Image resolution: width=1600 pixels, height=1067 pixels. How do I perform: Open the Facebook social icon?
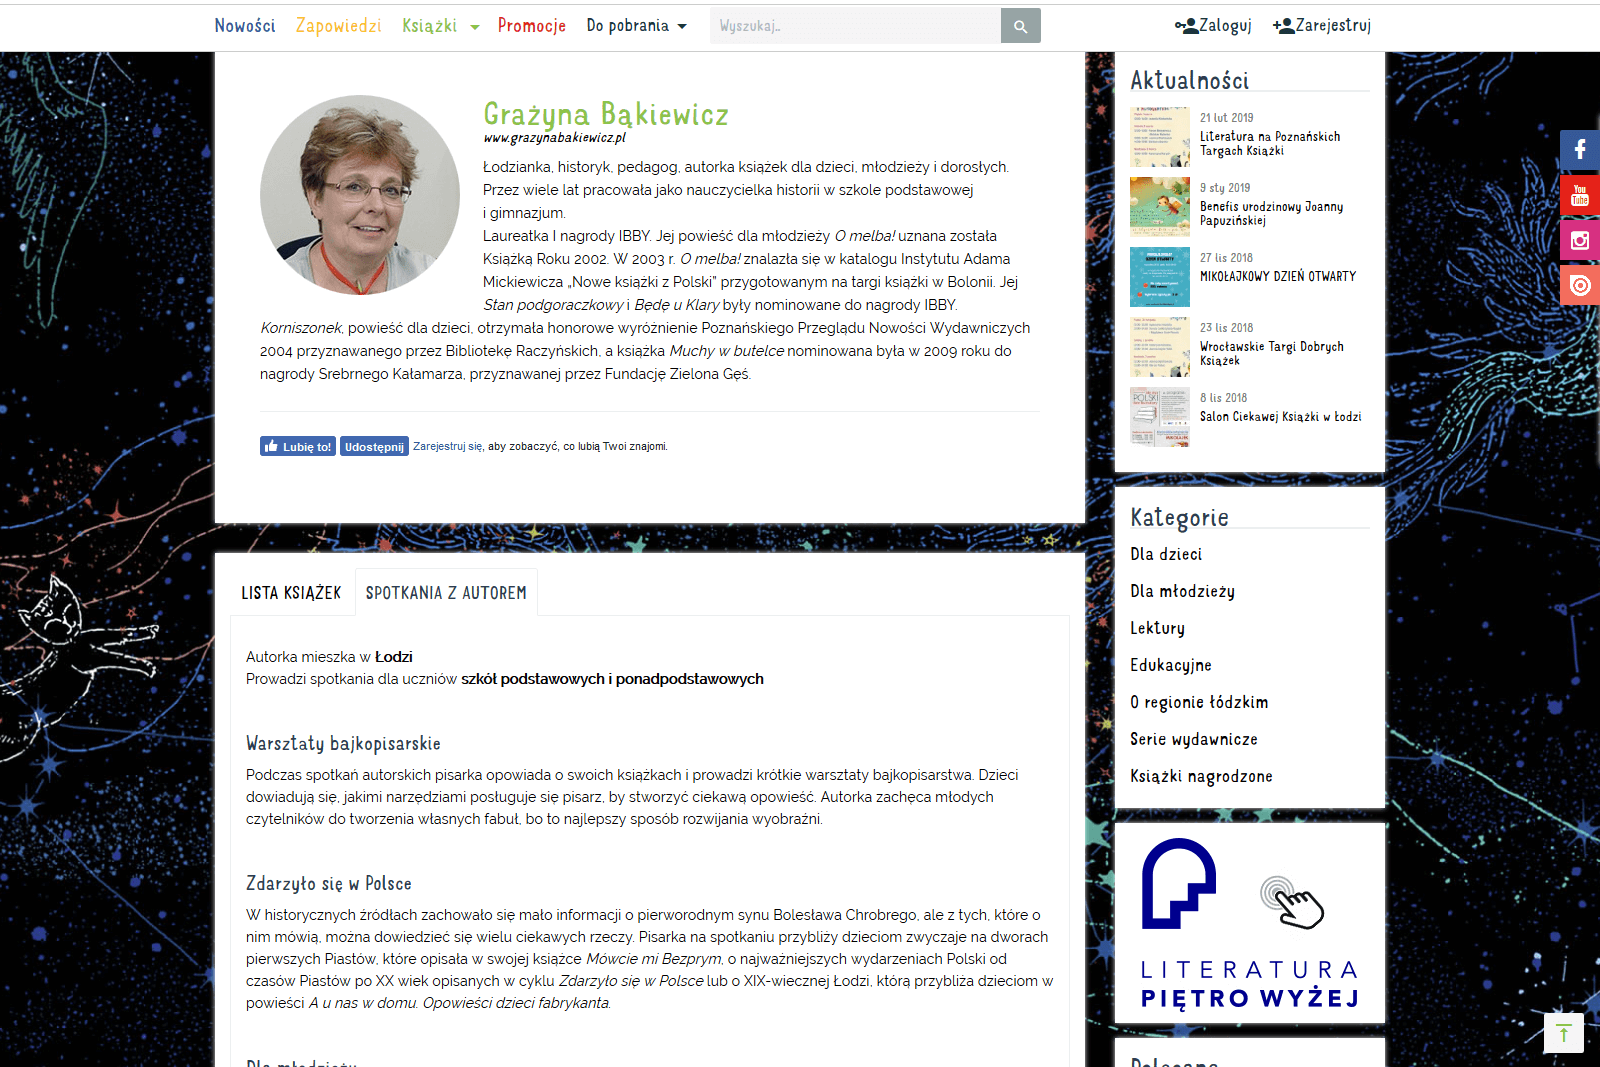point(1579,150)
